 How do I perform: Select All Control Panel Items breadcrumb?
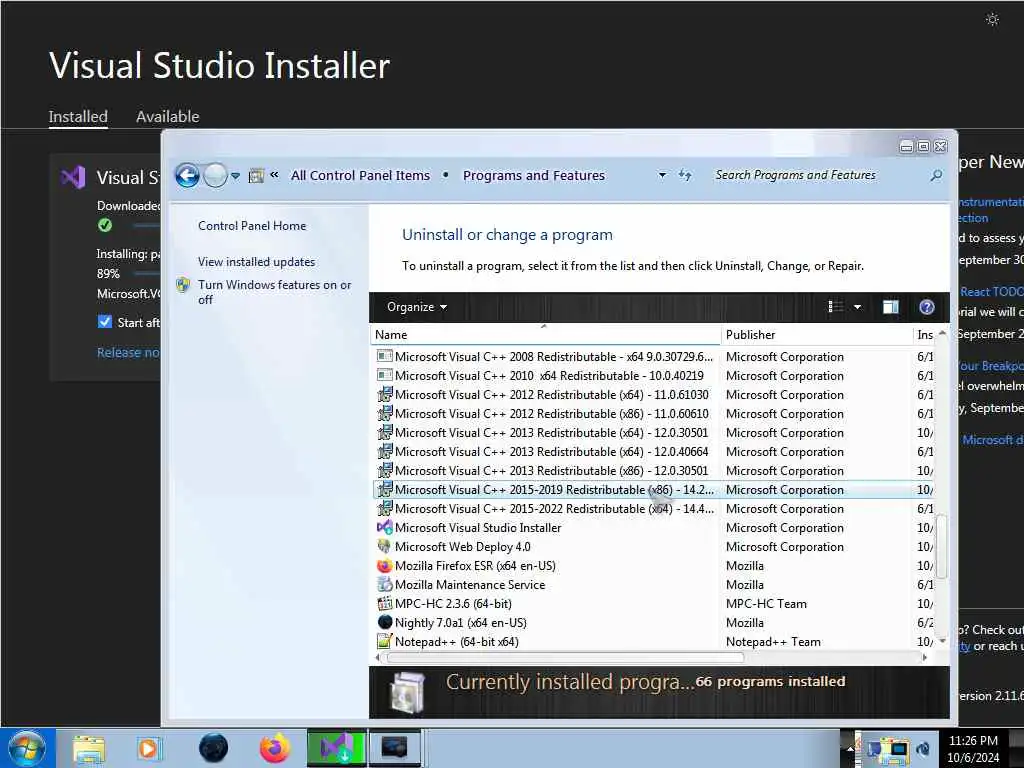tap(360, 175)
